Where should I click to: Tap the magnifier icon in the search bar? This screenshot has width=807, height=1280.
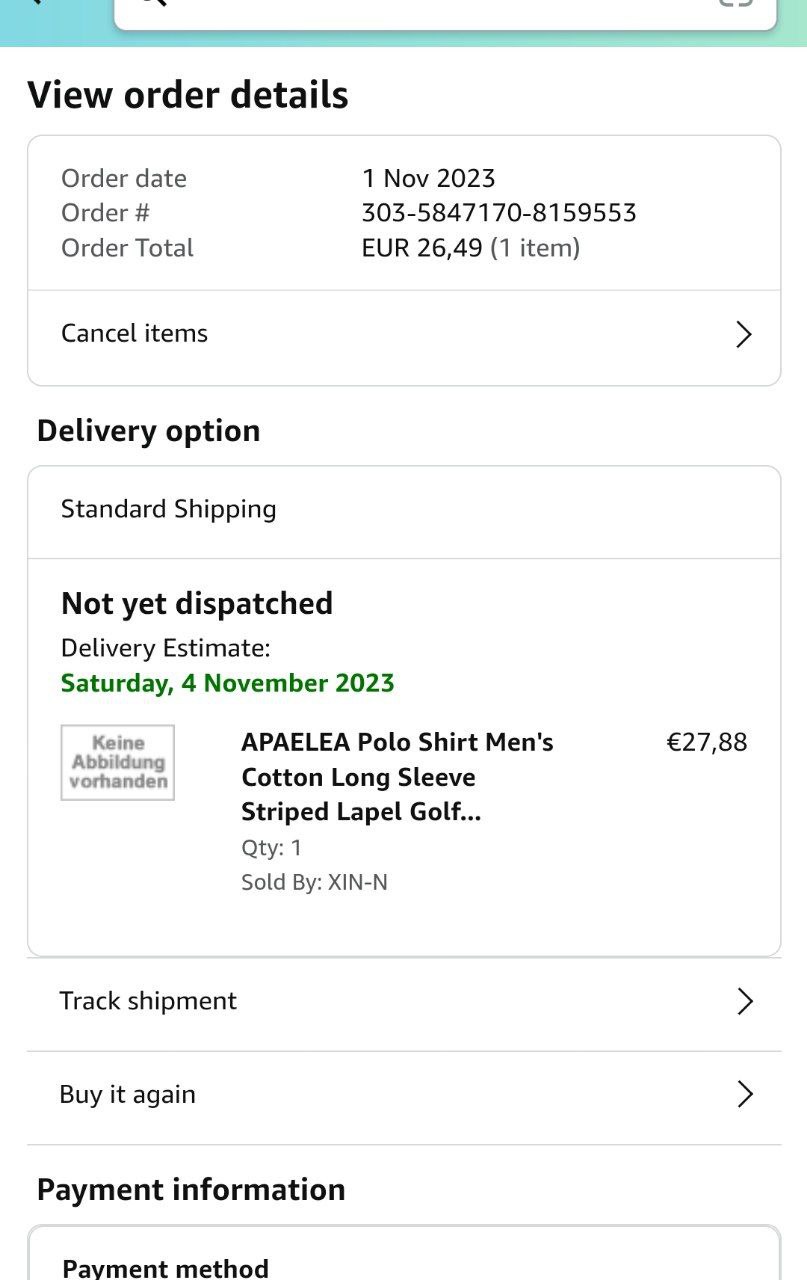tap(152, 4)
